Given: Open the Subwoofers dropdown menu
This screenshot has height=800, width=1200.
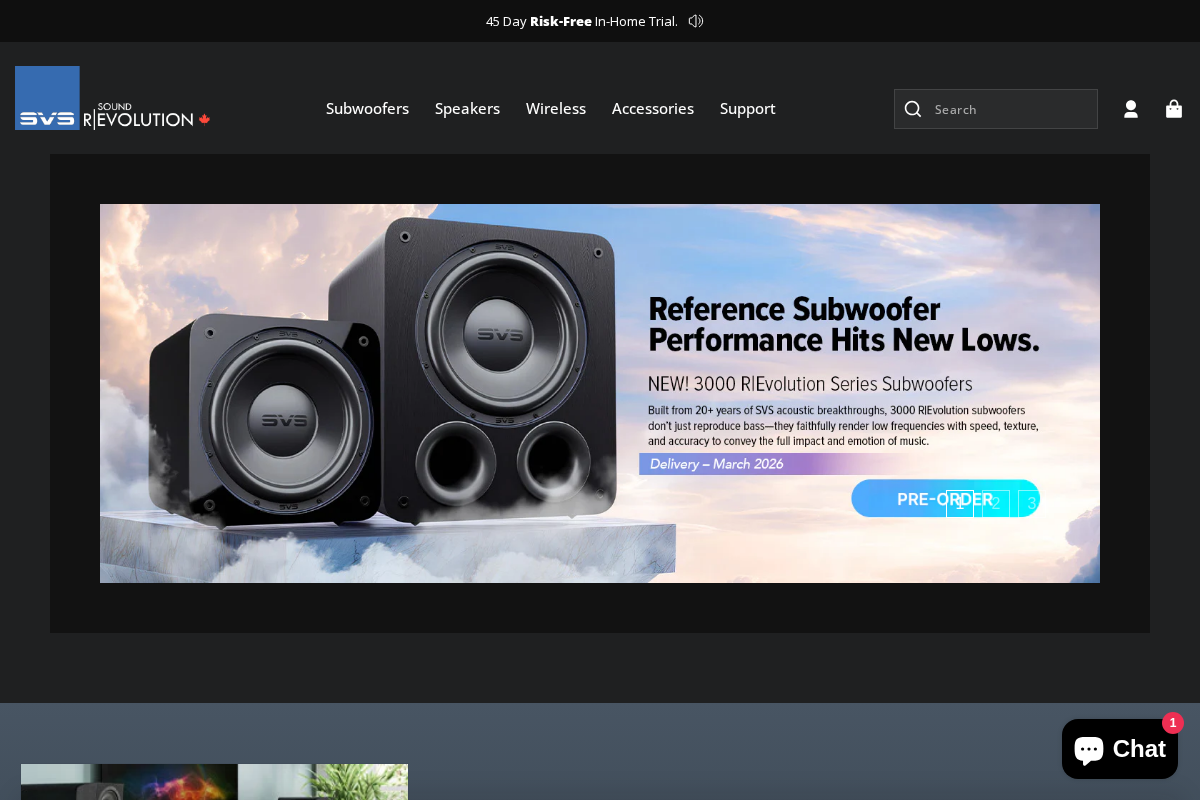Looking at the screenshot, I should point(367,109).
